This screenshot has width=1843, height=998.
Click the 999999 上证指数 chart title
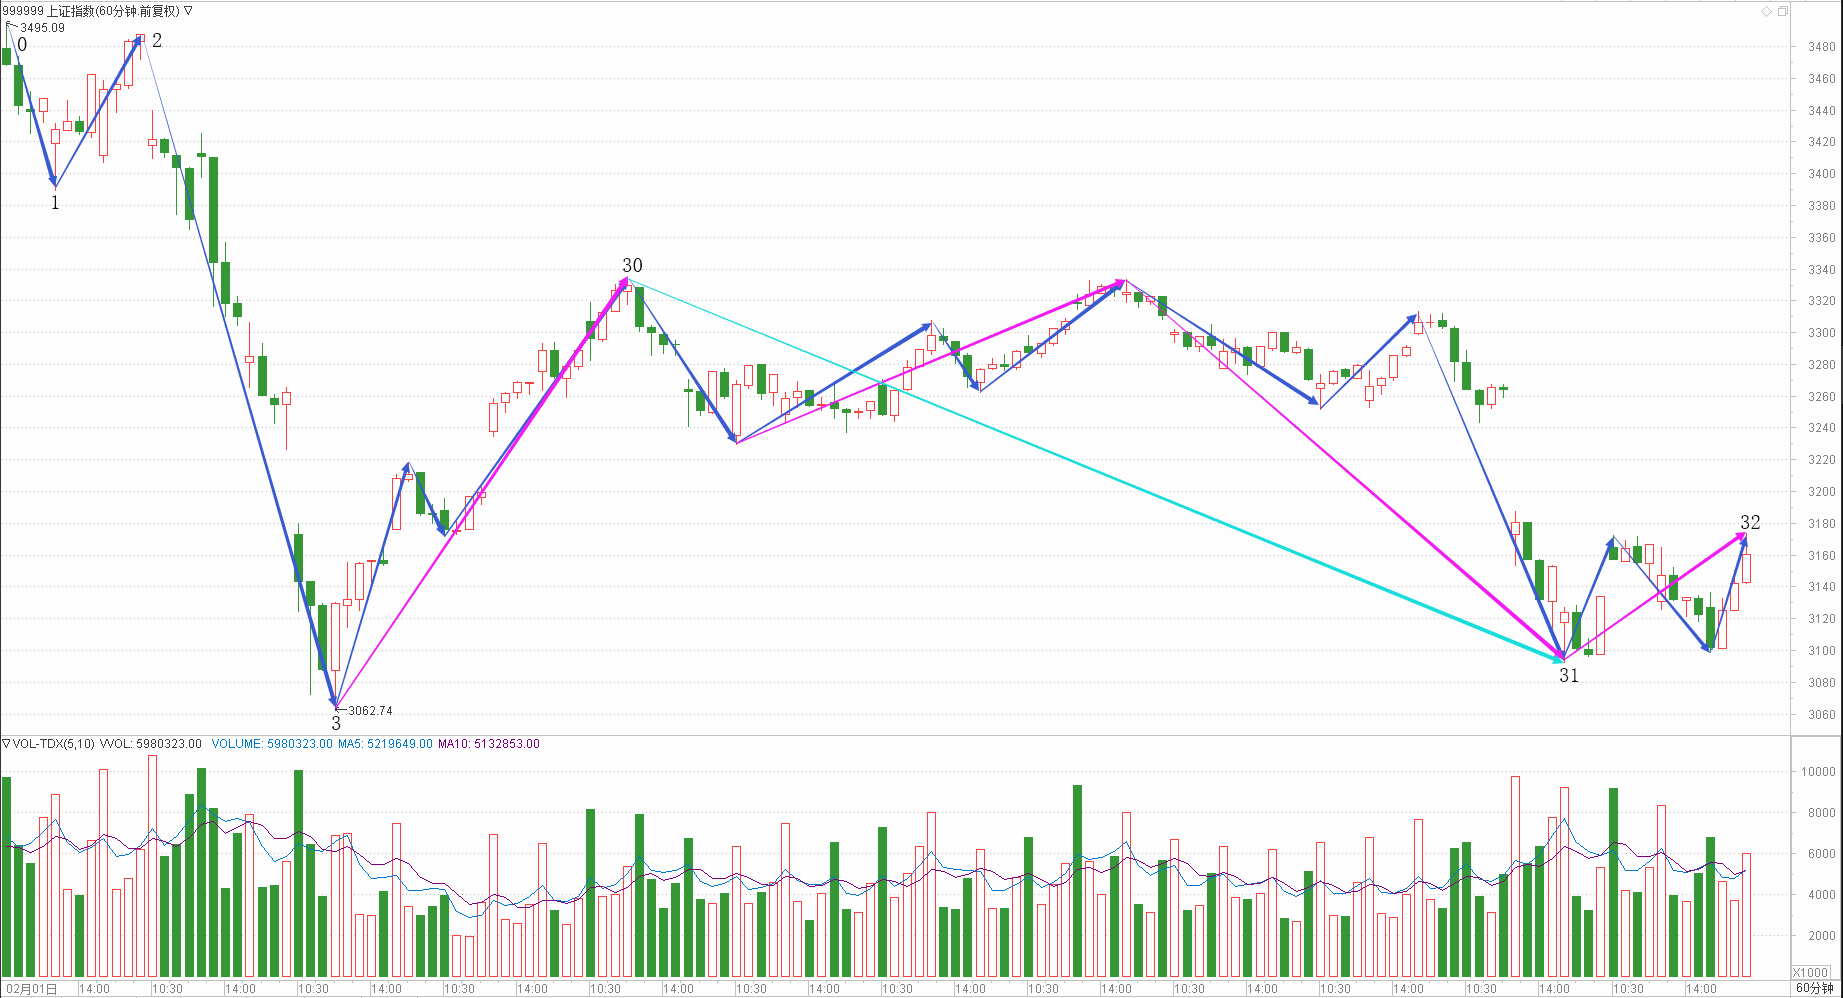click(90, 11)
